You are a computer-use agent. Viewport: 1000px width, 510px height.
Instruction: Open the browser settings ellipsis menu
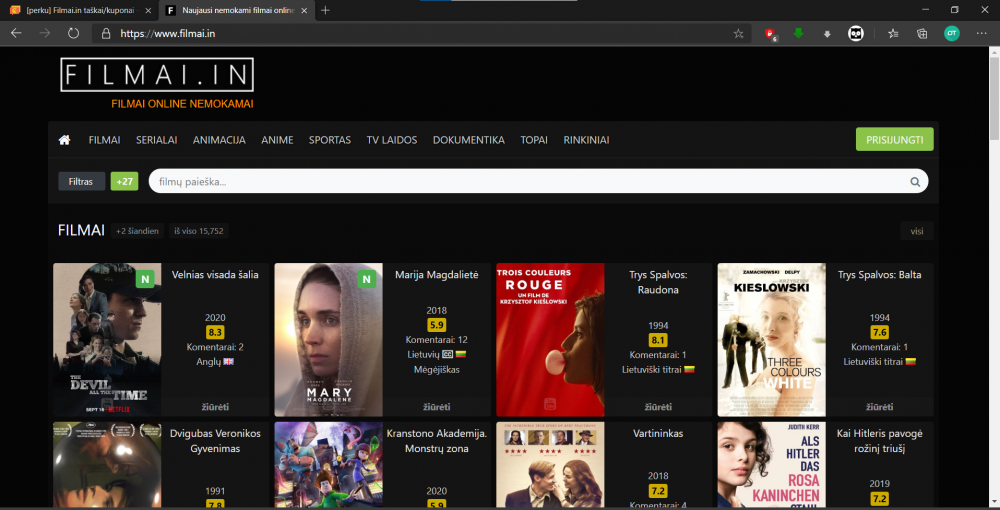click(x=982, y=34)
